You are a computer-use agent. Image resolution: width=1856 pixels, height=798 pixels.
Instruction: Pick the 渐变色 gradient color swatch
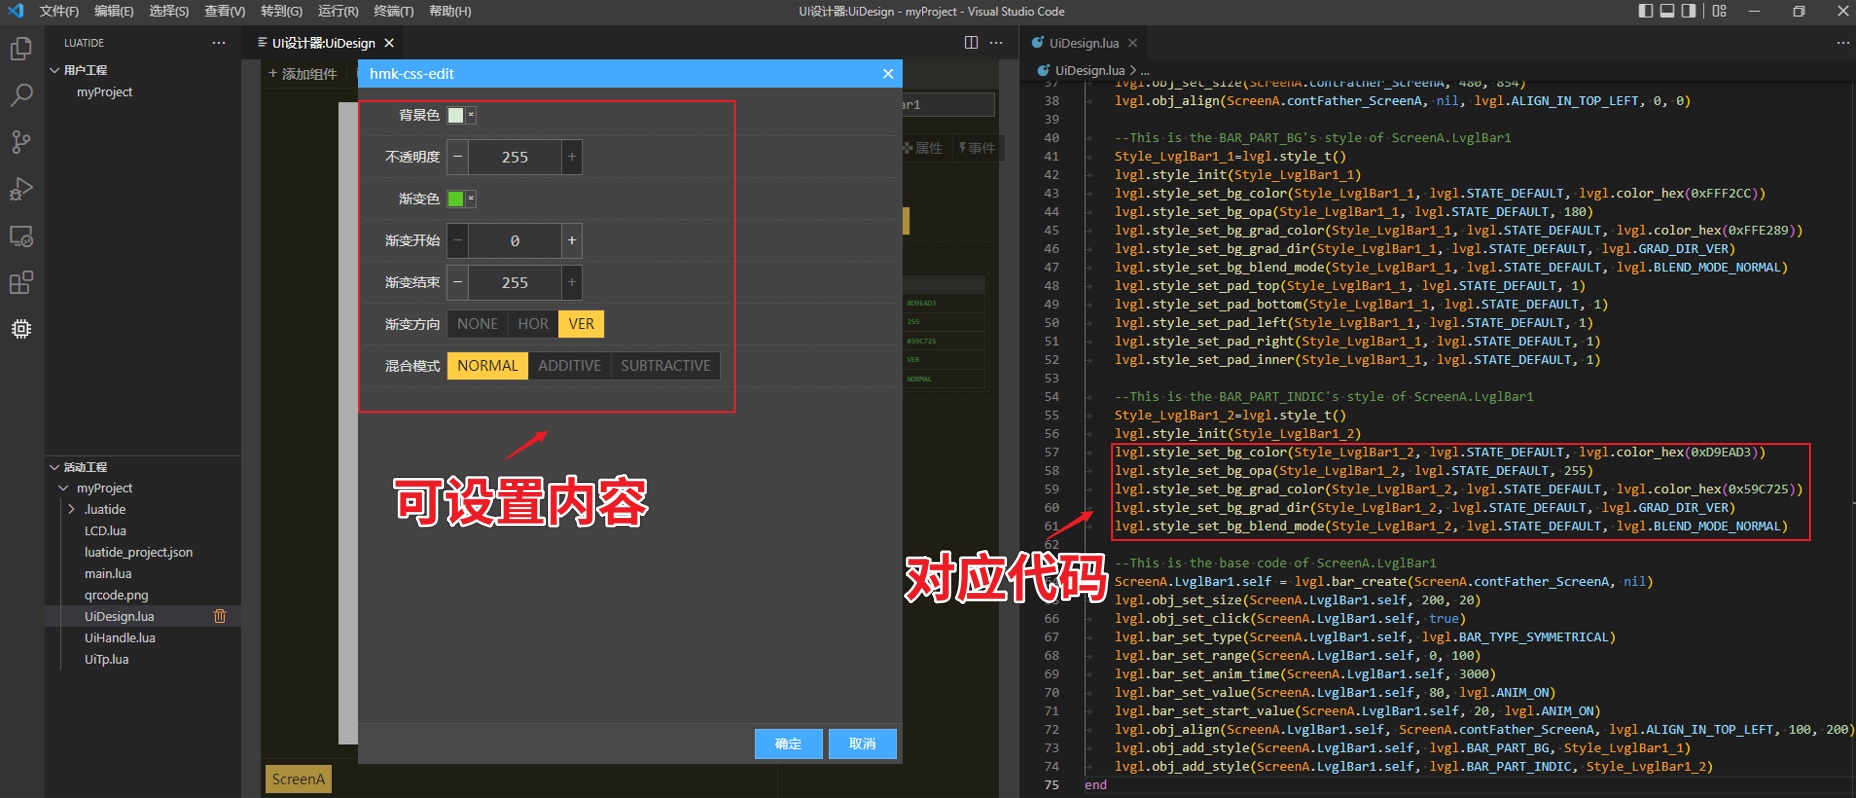[x=456, y=199]
